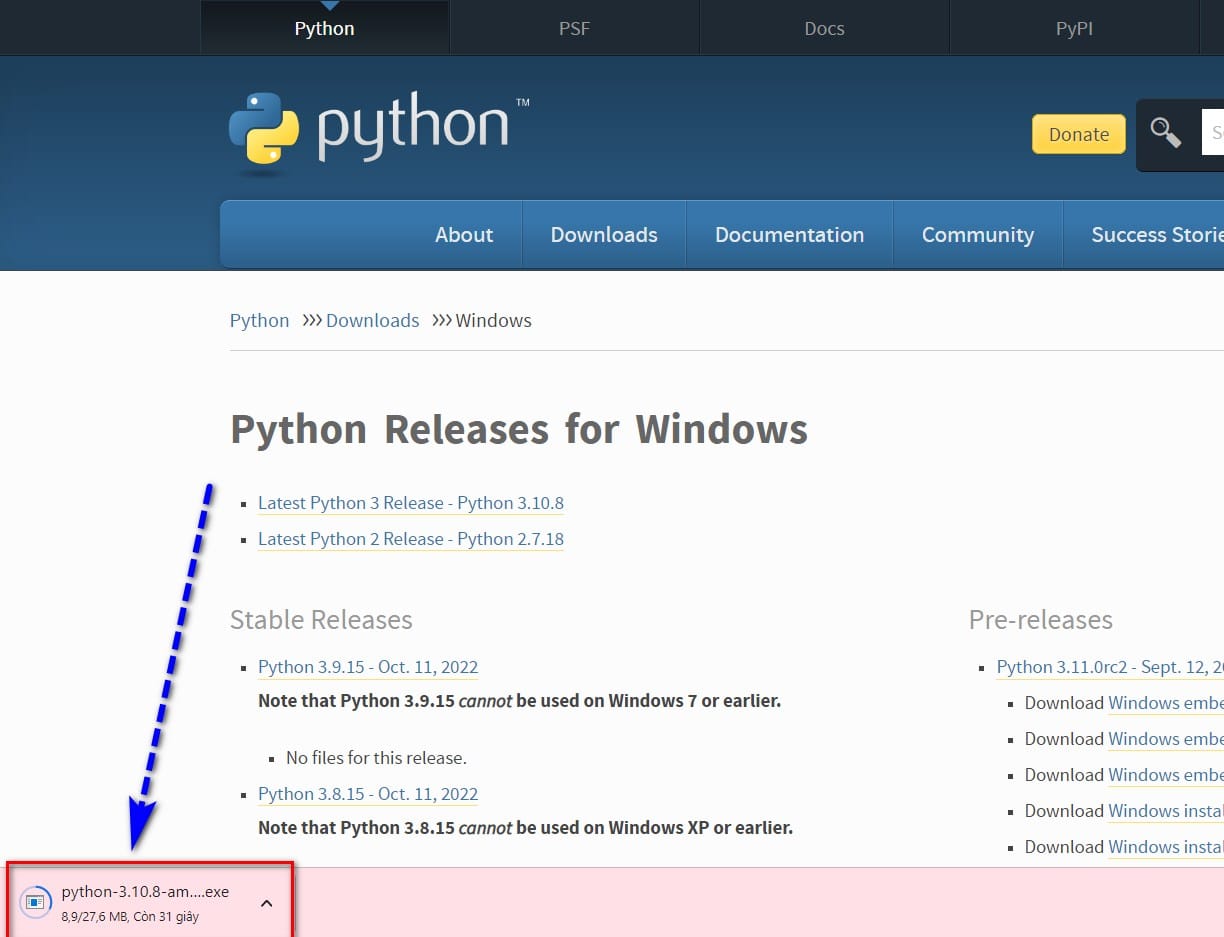
Task: Click the downloaded exe file icon
Action: tap(36, 901)
